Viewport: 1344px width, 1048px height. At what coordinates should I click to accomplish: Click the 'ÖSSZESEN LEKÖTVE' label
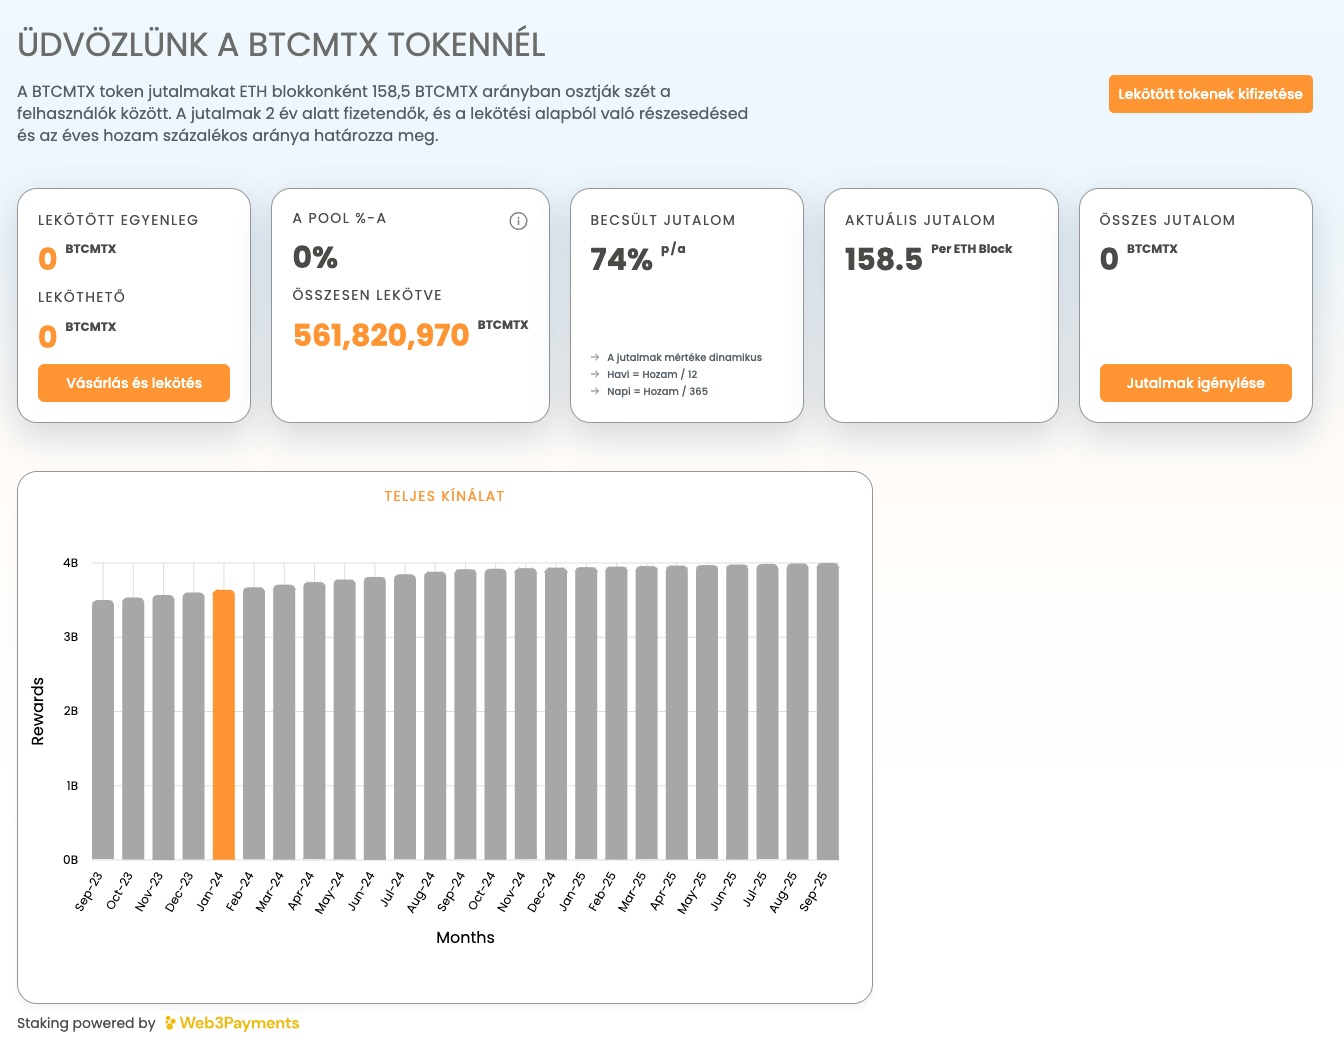(367, 295)
